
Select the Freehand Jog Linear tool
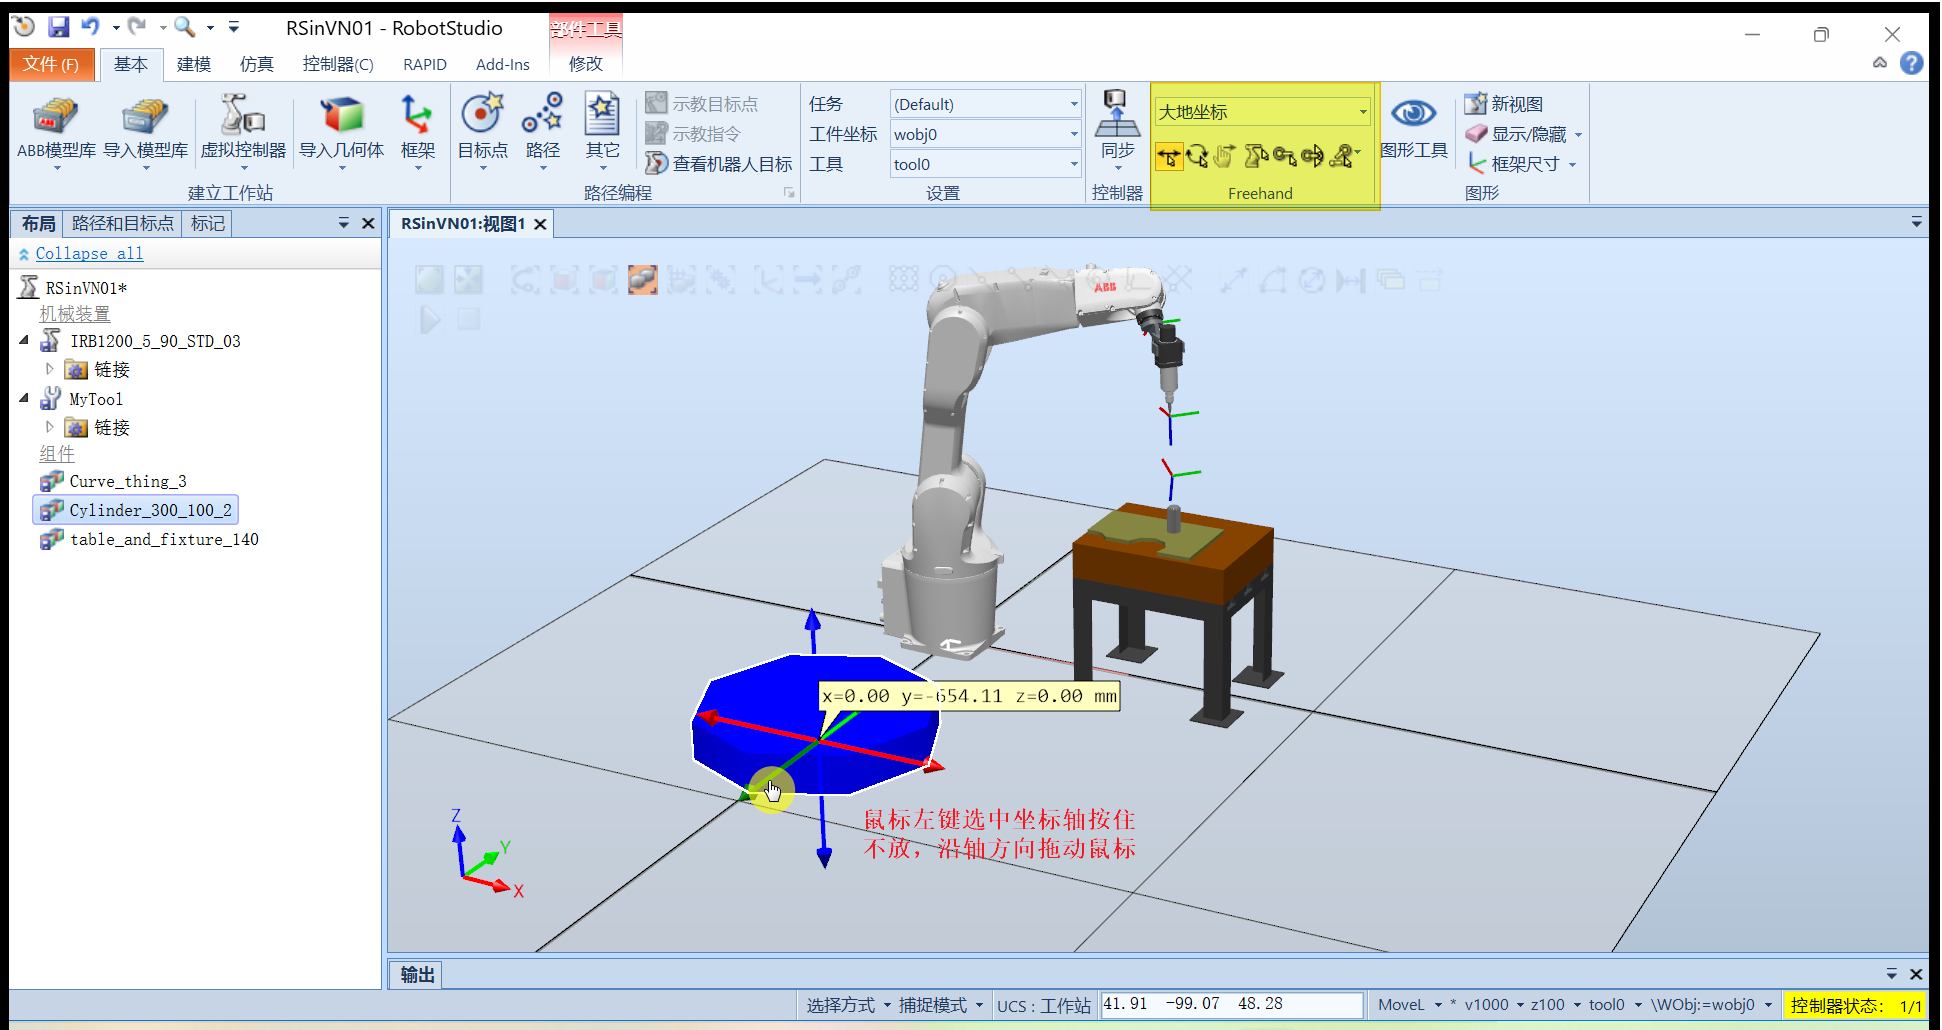[x=1284, y=156]
